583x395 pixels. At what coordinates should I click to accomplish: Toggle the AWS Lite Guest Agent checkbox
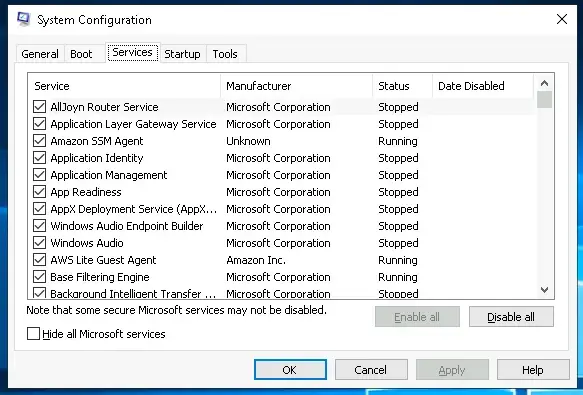[39, 260]
